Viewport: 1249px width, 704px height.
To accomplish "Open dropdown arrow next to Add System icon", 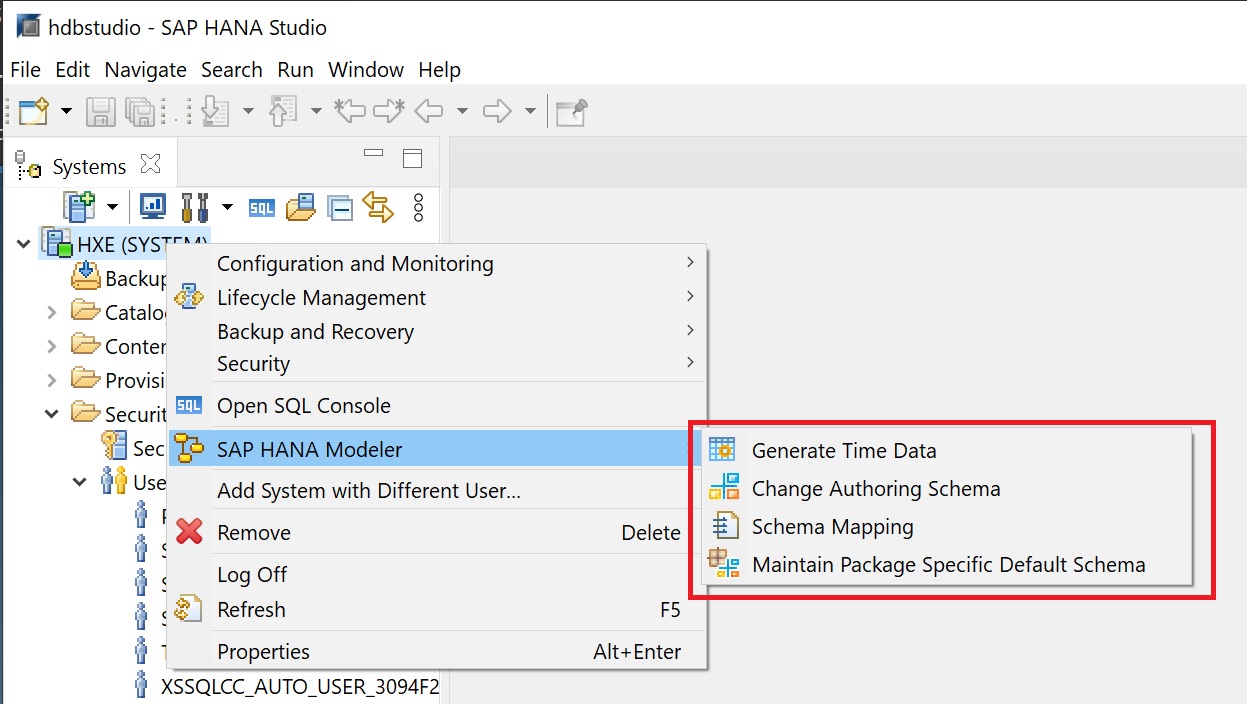I will click(112, 208).
